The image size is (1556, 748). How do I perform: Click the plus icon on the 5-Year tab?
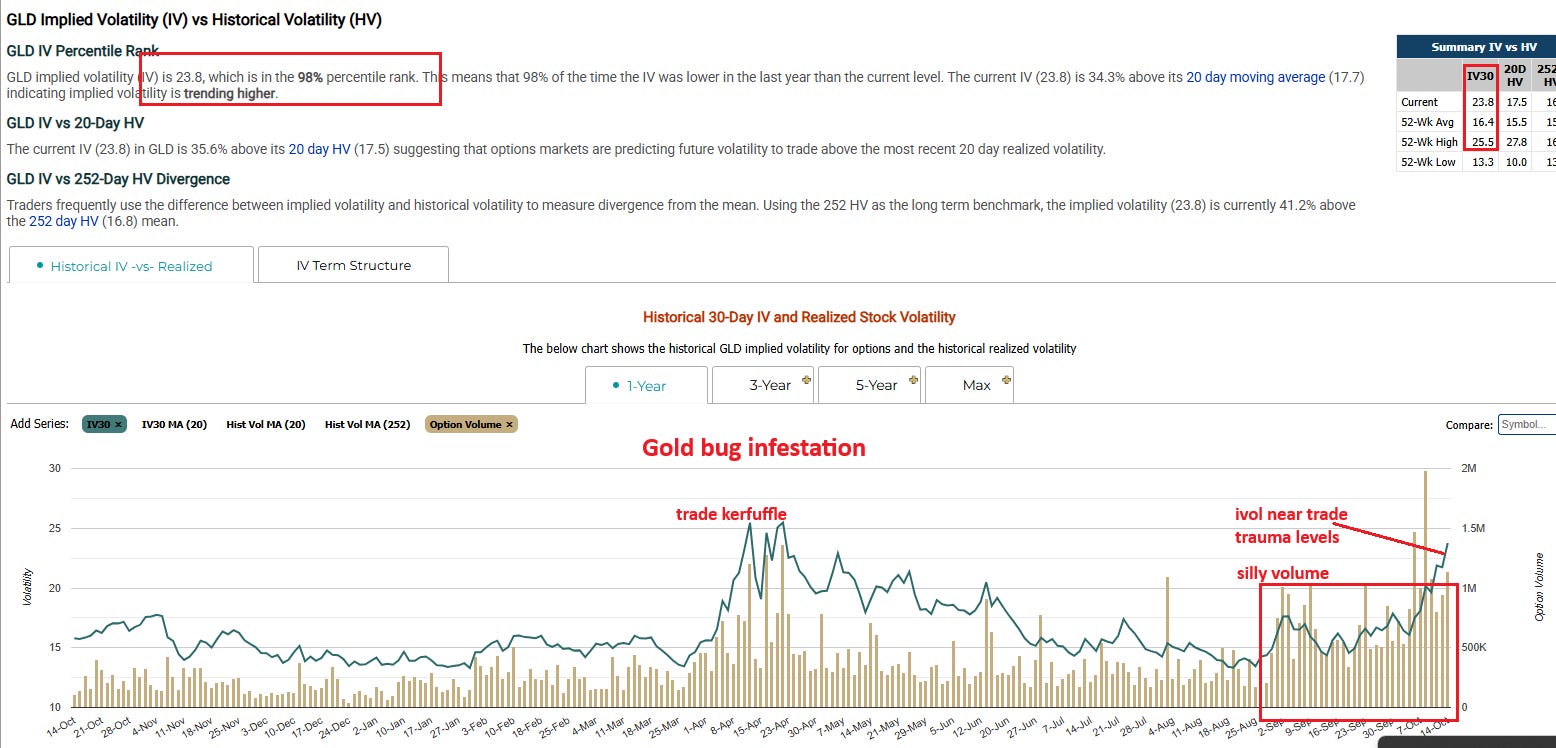pyautogui.click(x=912, y=378)
